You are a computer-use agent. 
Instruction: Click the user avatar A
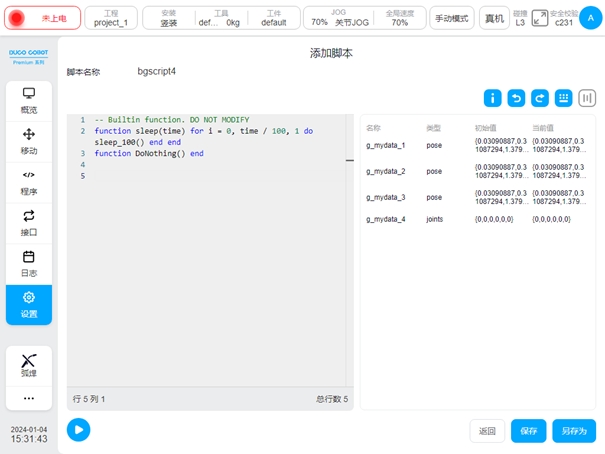click(x=589, y=18)
